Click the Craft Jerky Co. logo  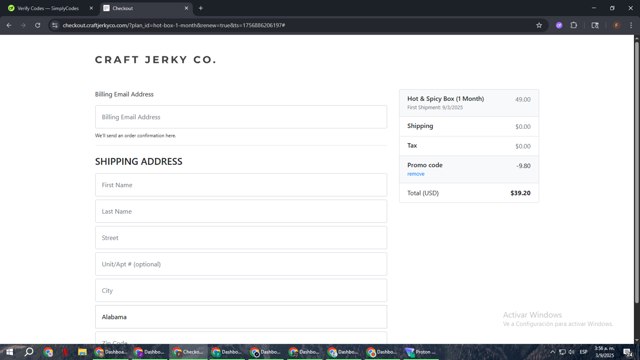coord(156,60)
